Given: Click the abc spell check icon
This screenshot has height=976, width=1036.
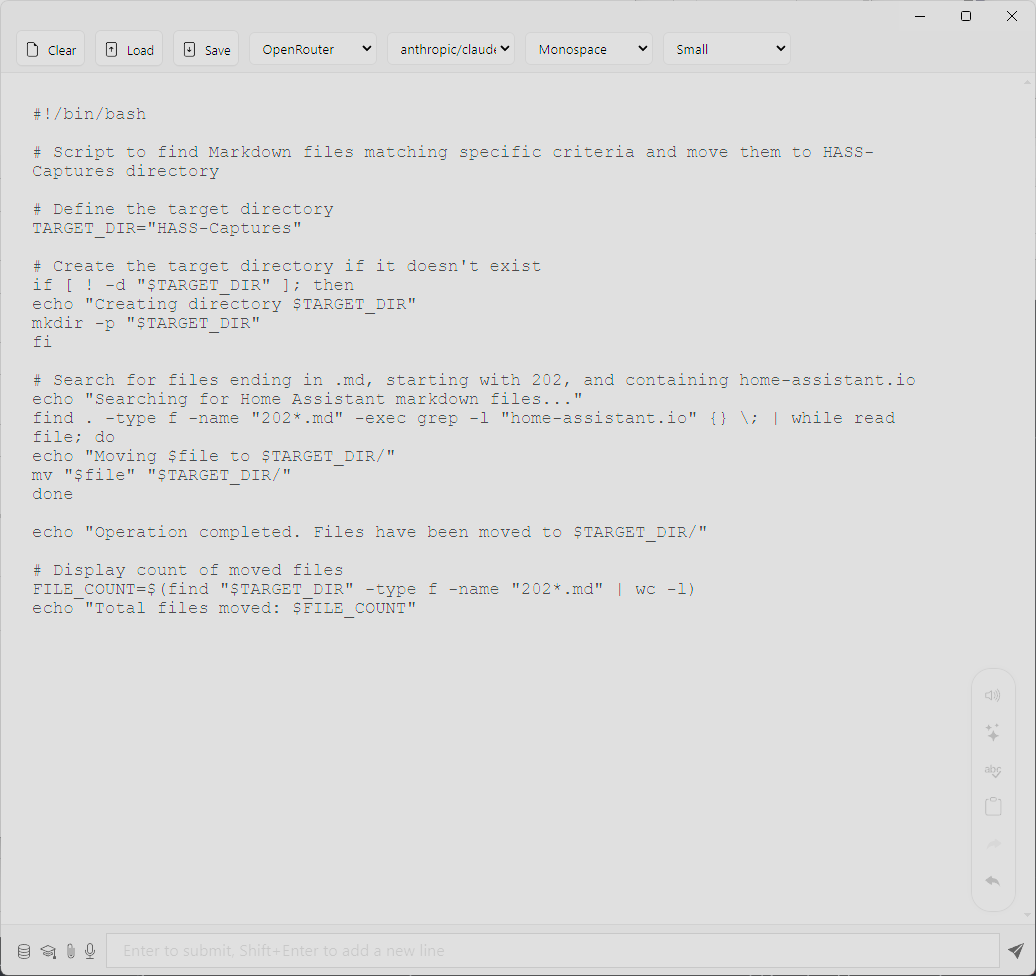Looking at the screenshot, I should point(992,770).
